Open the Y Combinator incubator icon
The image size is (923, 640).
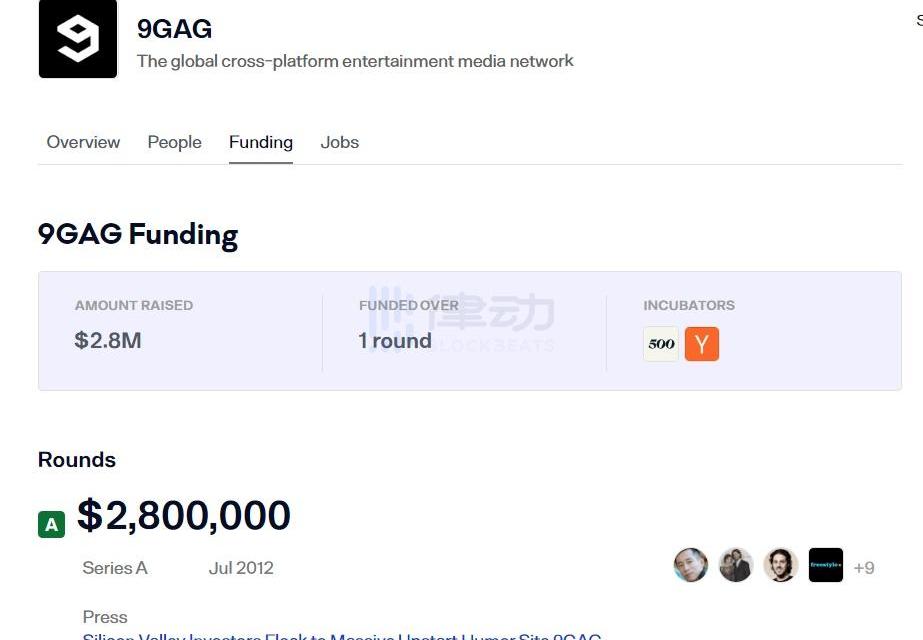coord(702,344)
